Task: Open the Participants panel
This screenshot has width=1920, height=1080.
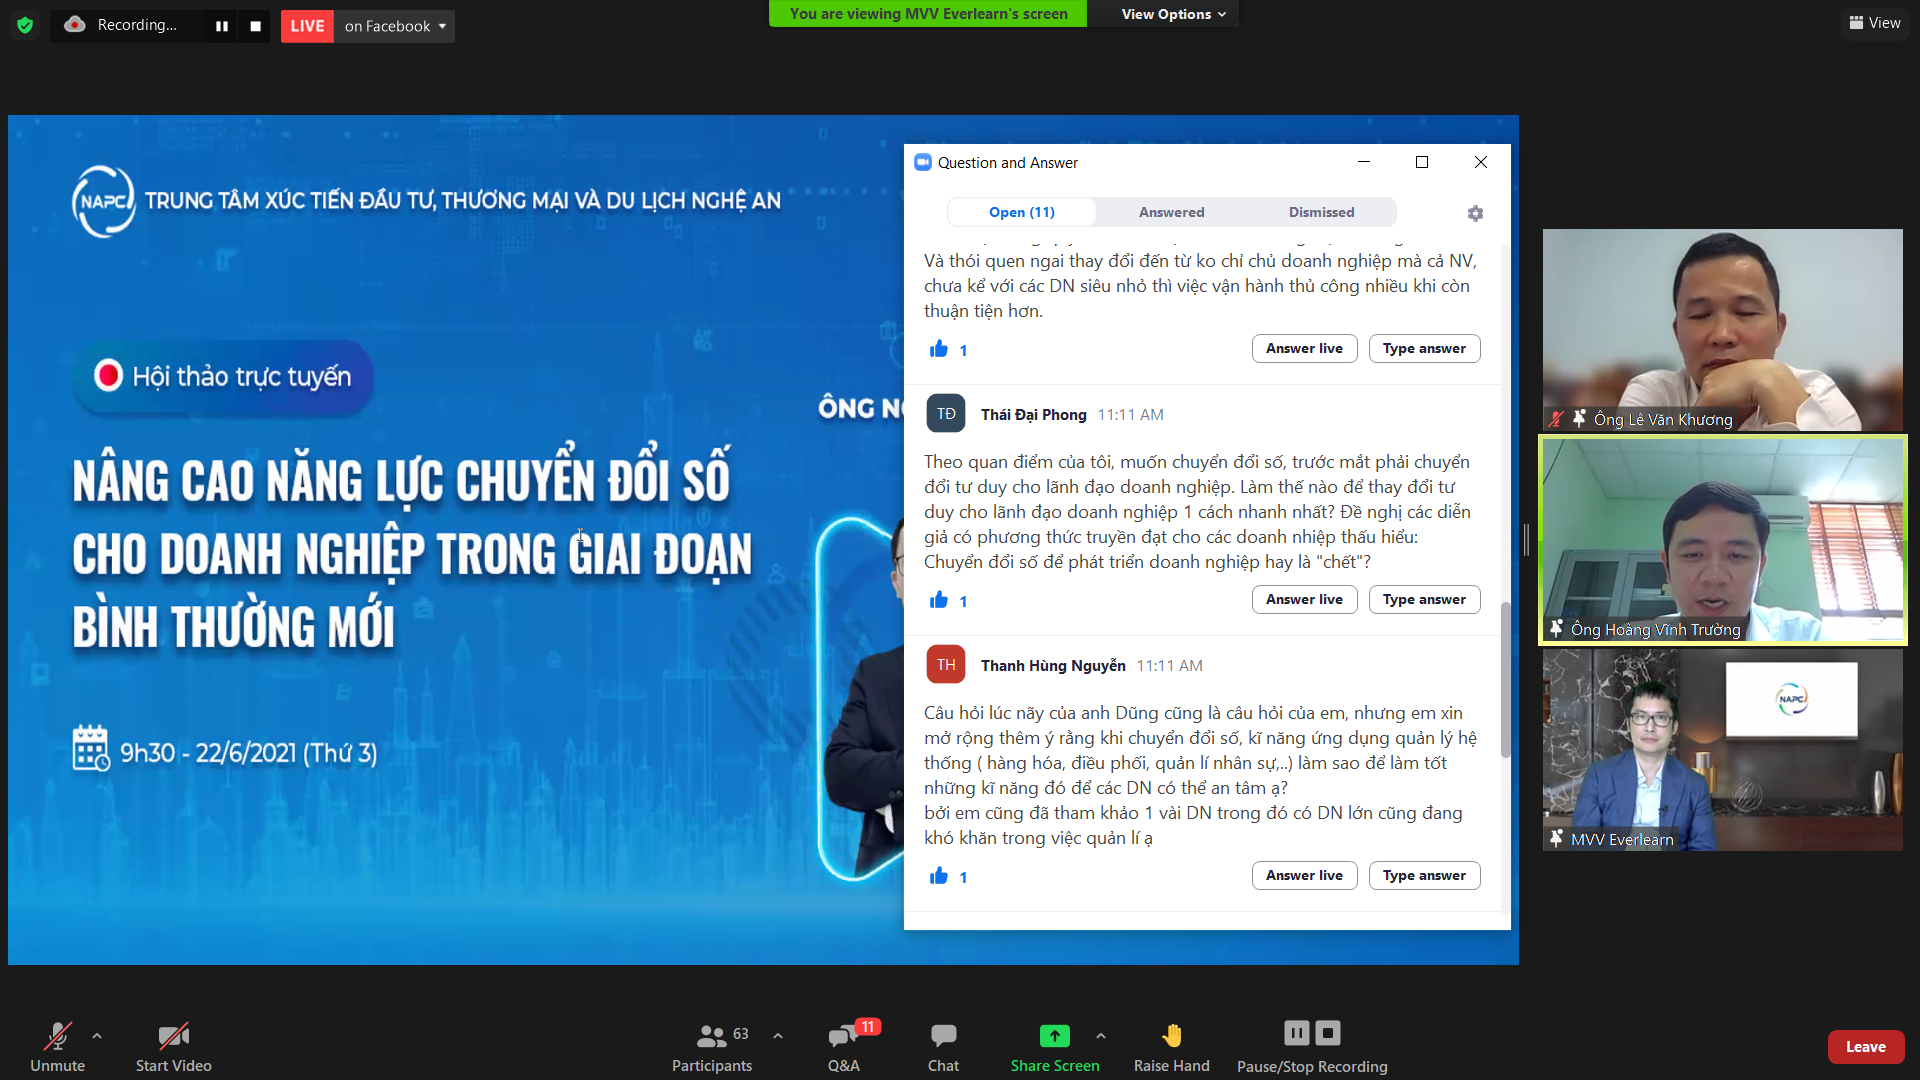Action: click(711, 1046)
